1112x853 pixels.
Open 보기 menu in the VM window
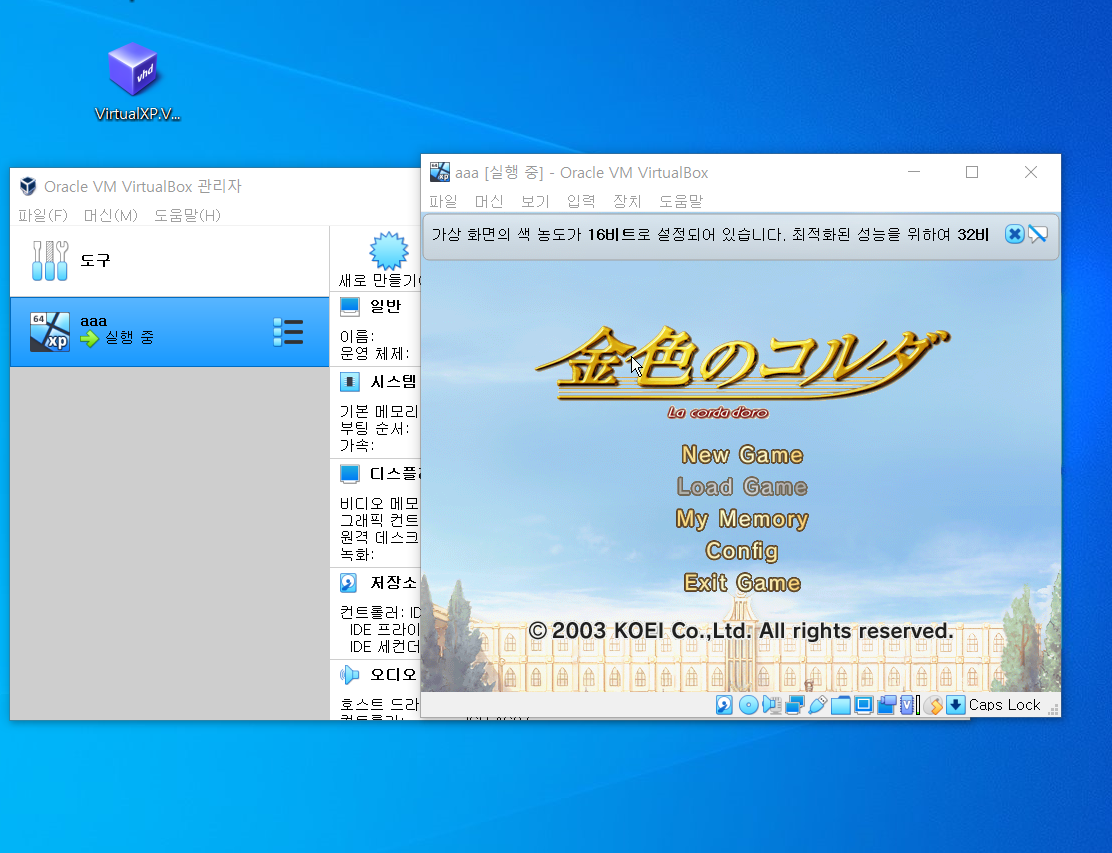(535, 201)
